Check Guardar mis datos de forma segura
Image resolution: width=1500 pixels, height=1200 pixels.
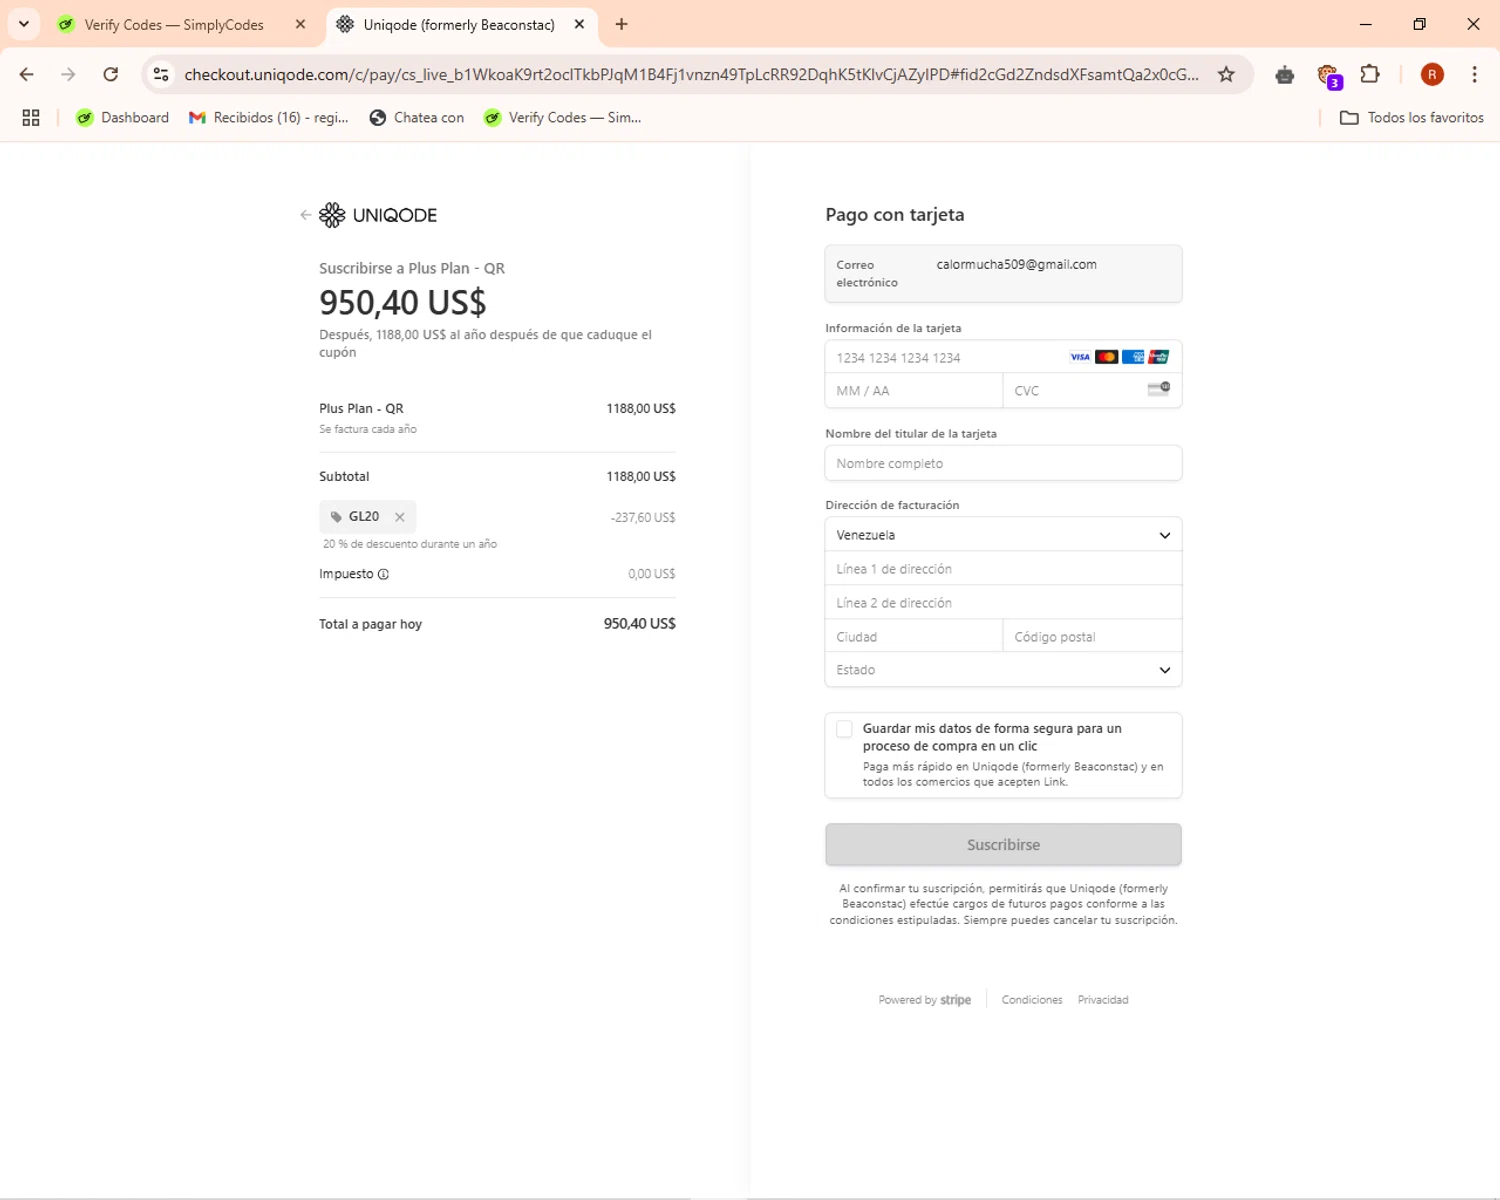(845, 729)
